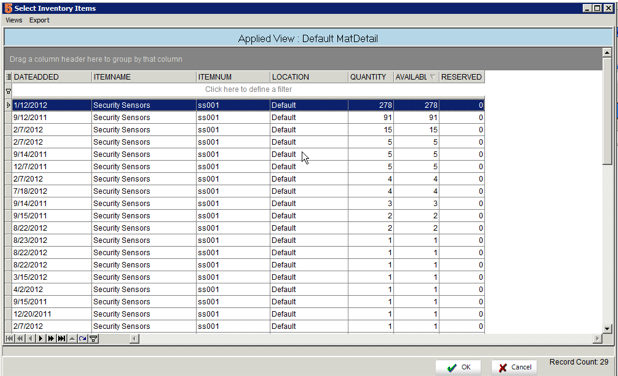This screenshot has height=376, width=618.
Task: Select the row dated 12/20/2011
Action: pyautogui.click(x=248, y=314)
